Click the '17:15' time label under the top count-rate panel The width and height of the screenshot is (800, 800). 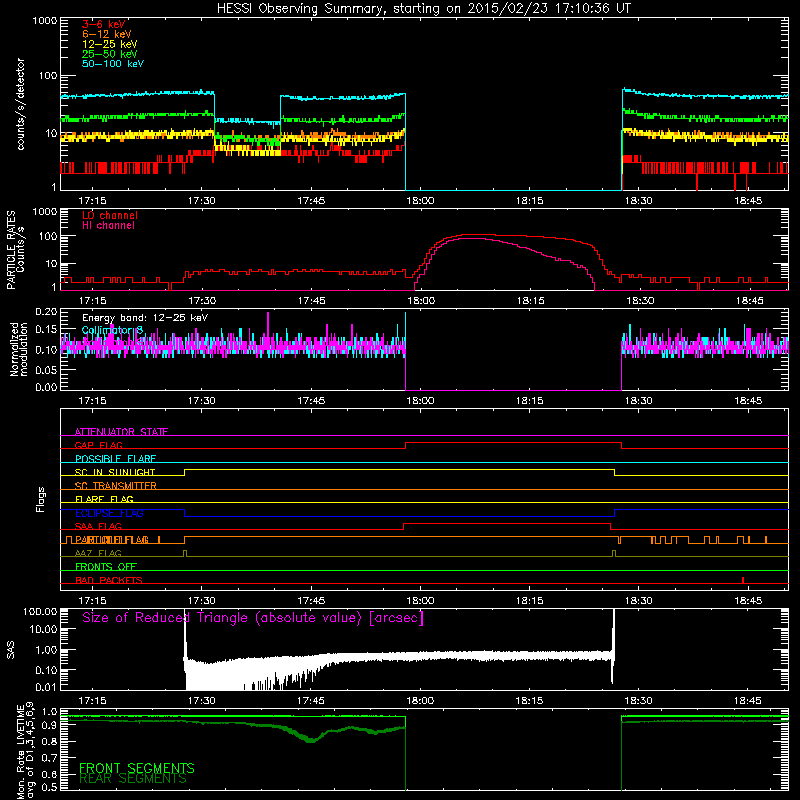92,201
